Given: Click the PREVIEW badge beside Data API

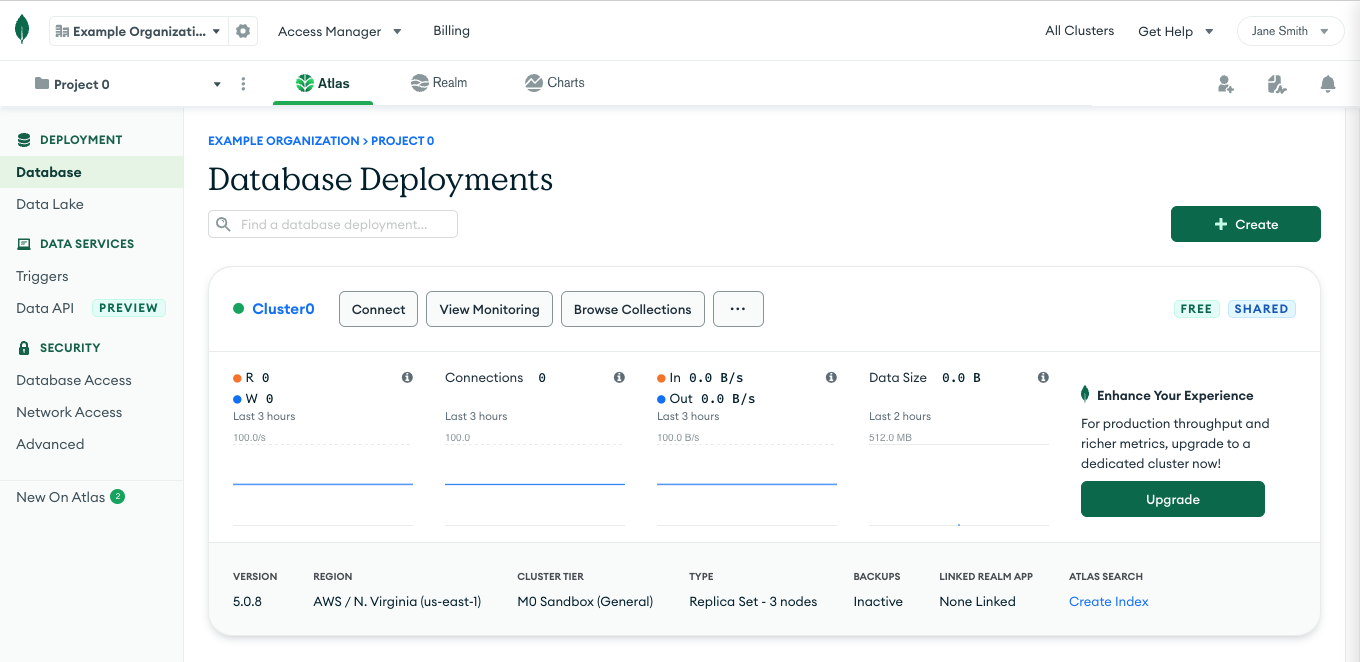Looking at the screenshot, I should coord(128,308).
